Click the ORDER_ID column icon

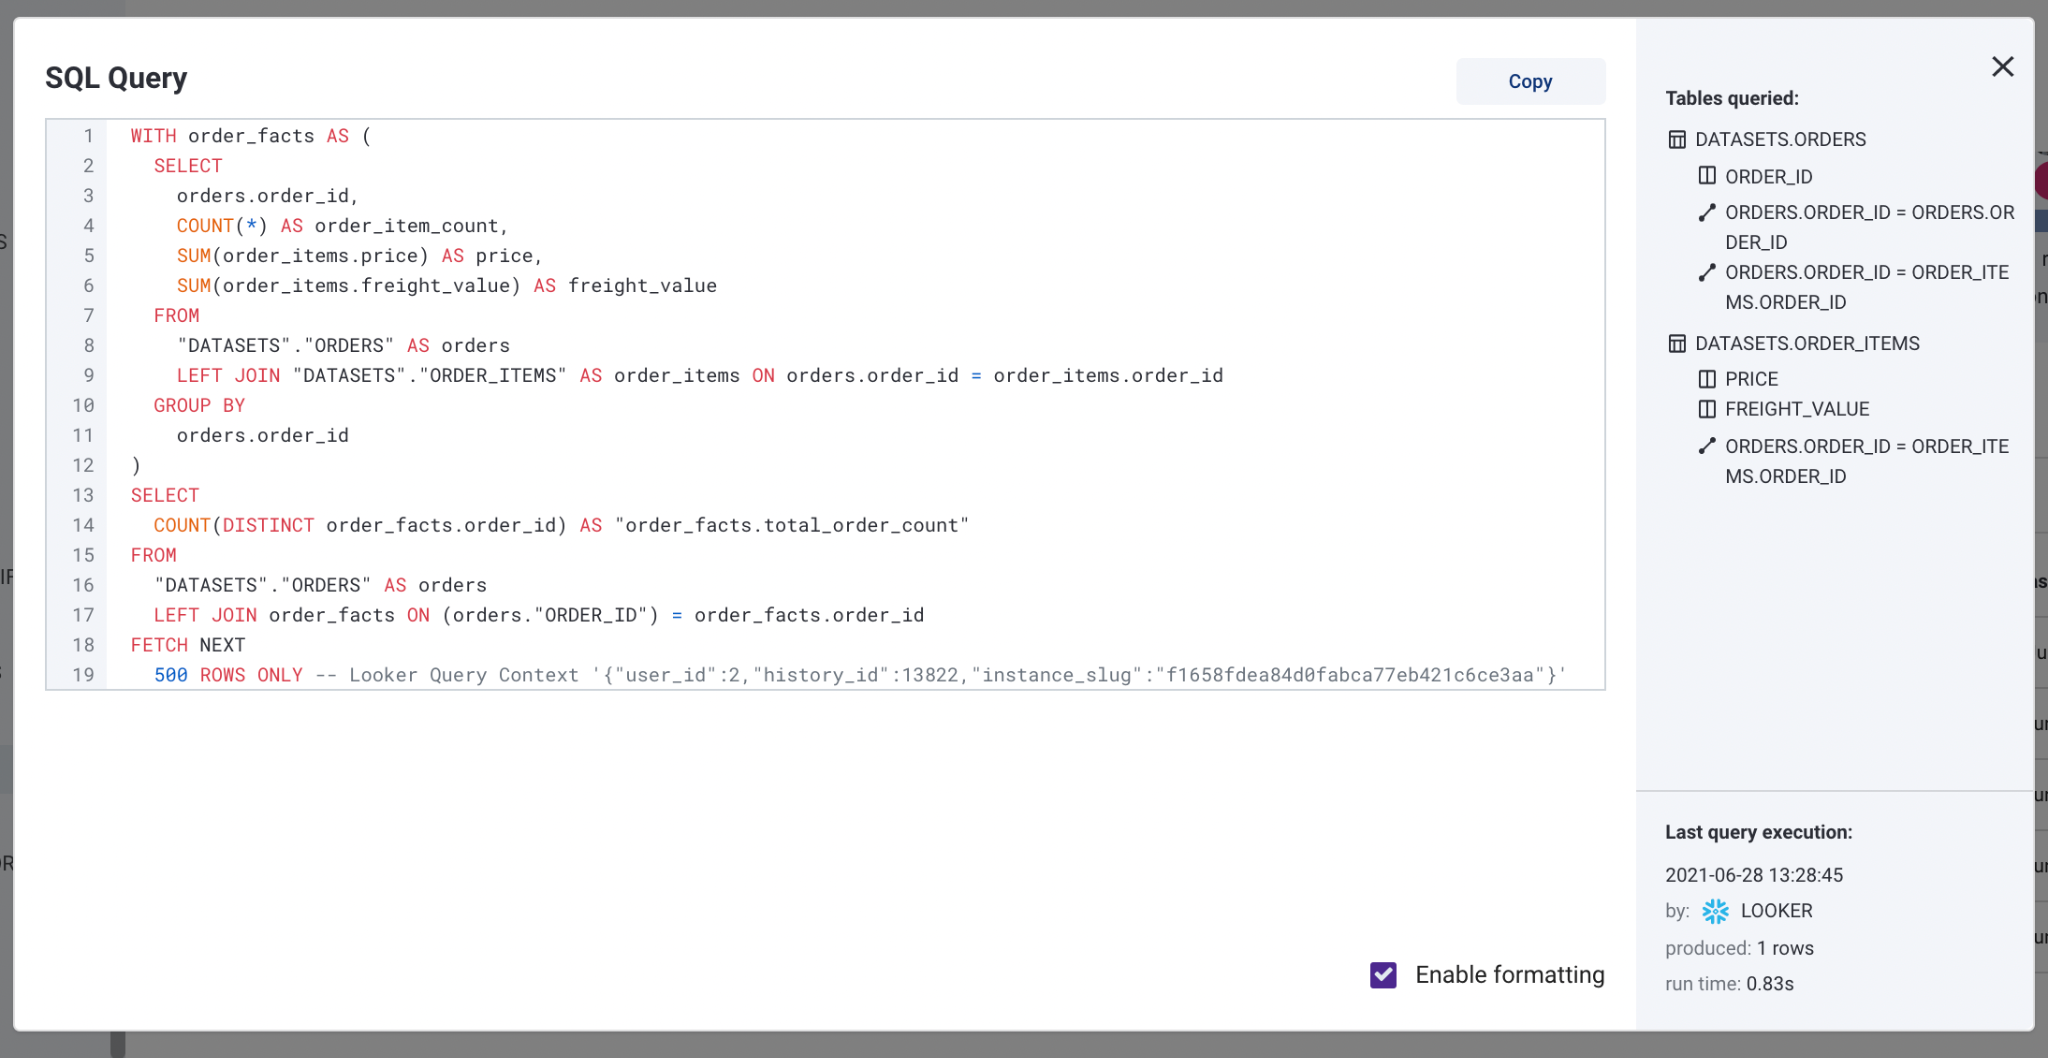point(1707,177)
